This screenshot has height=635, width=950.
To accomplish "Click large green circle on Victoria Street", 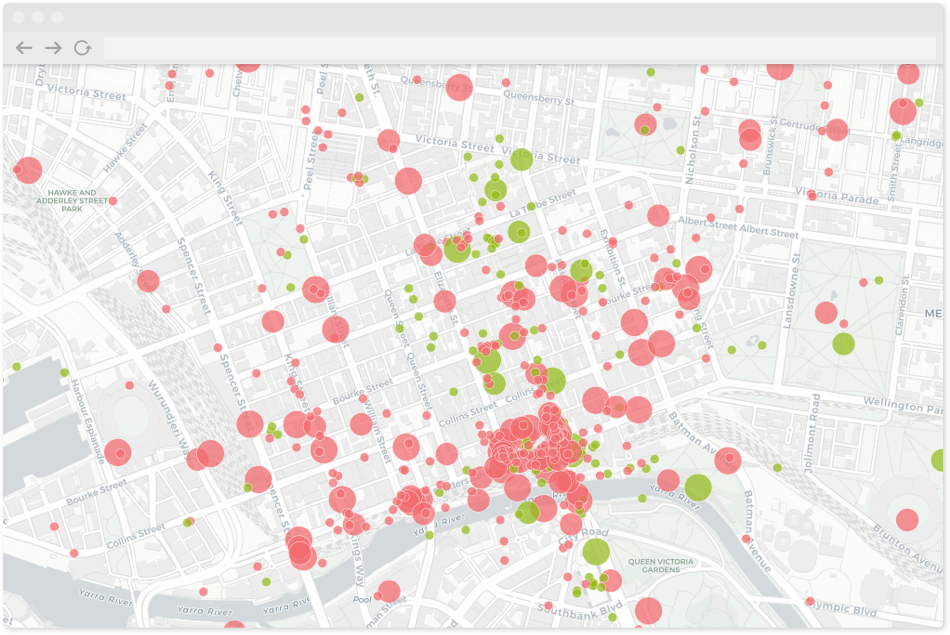I will (522, 159).
